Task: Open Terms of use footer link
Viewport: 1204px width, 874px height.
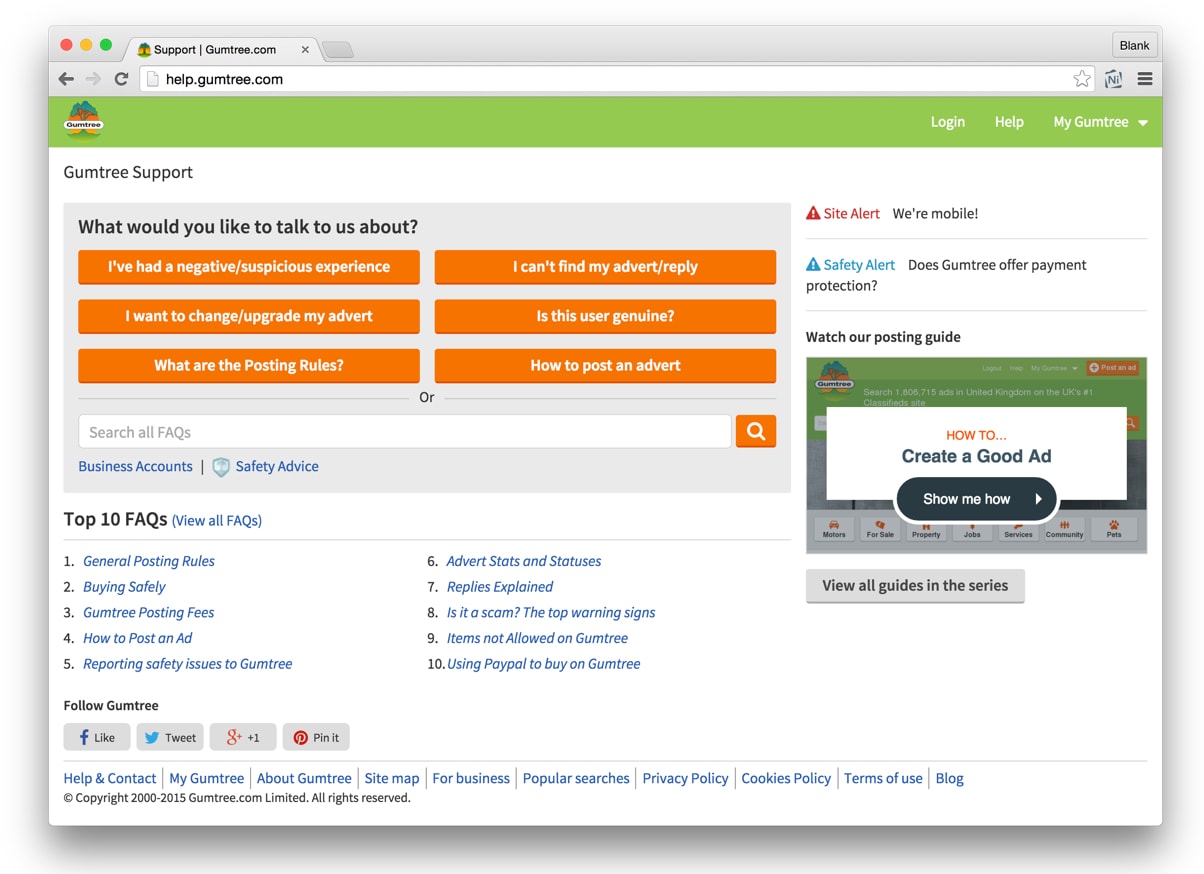Action: (883, 778)
